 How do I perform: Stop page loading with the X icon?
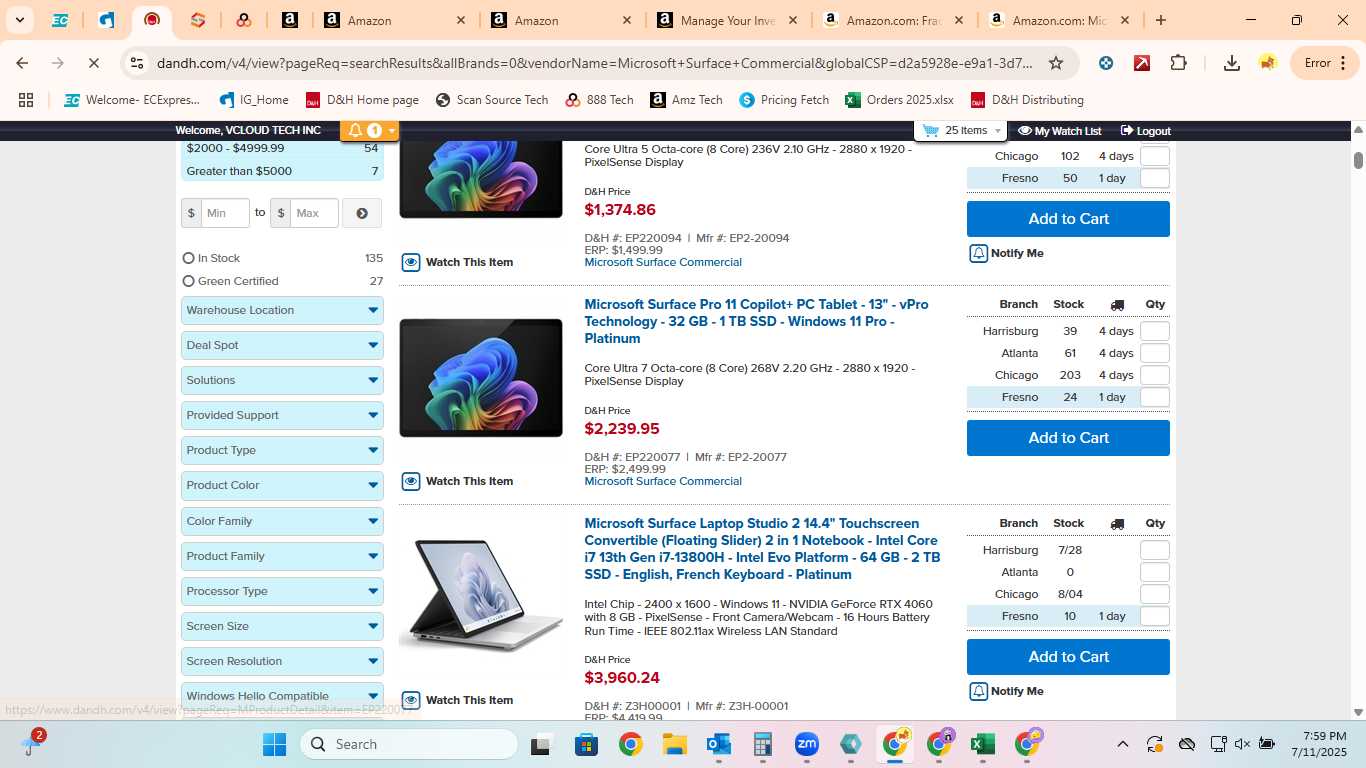pos(93,63)
